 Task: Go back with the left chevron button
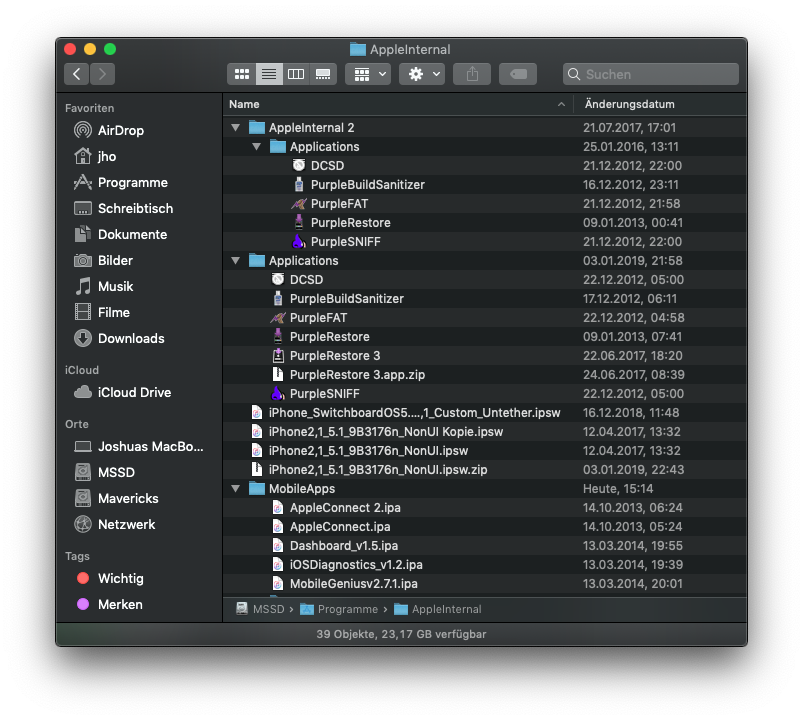click(x=76, y=74)
